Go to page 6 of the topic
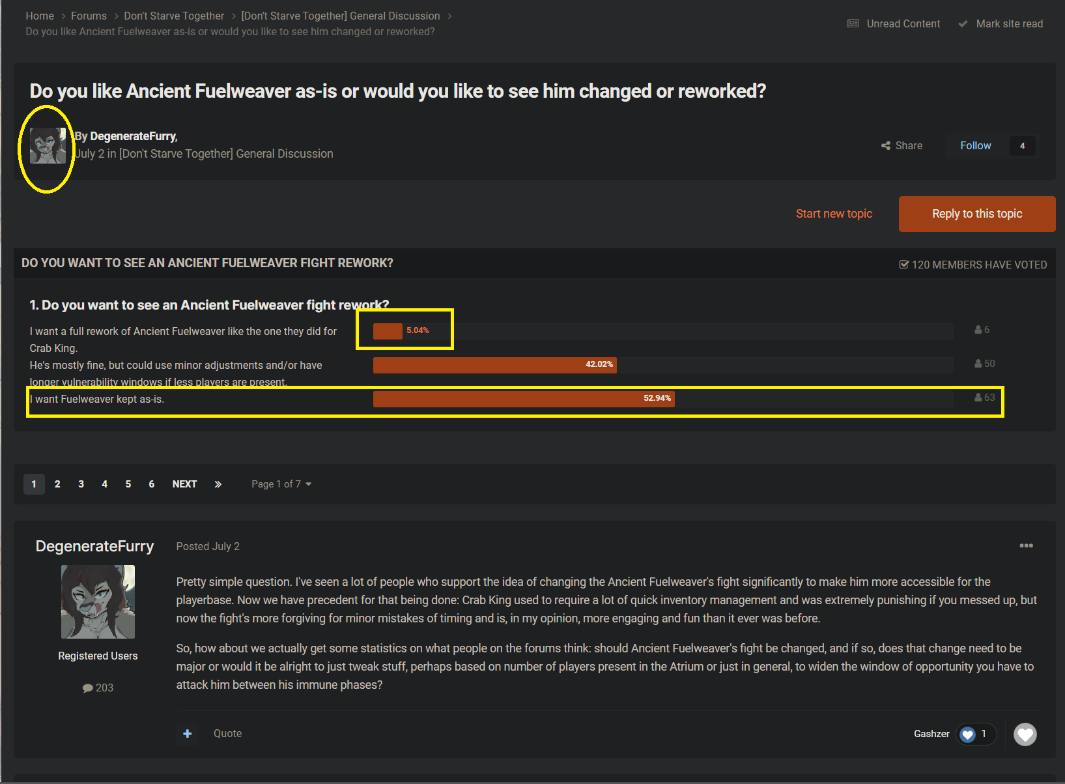Viewport: 1065px width, 784px height. tap(152, 484)
